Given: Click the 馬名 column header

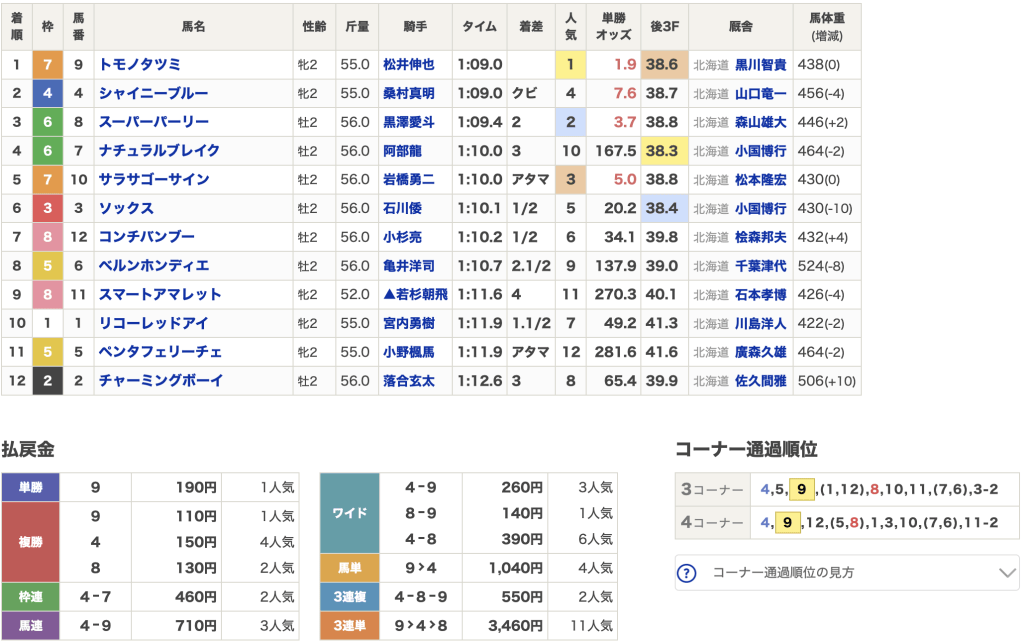Looking at the screenshot, I should 193,27.
